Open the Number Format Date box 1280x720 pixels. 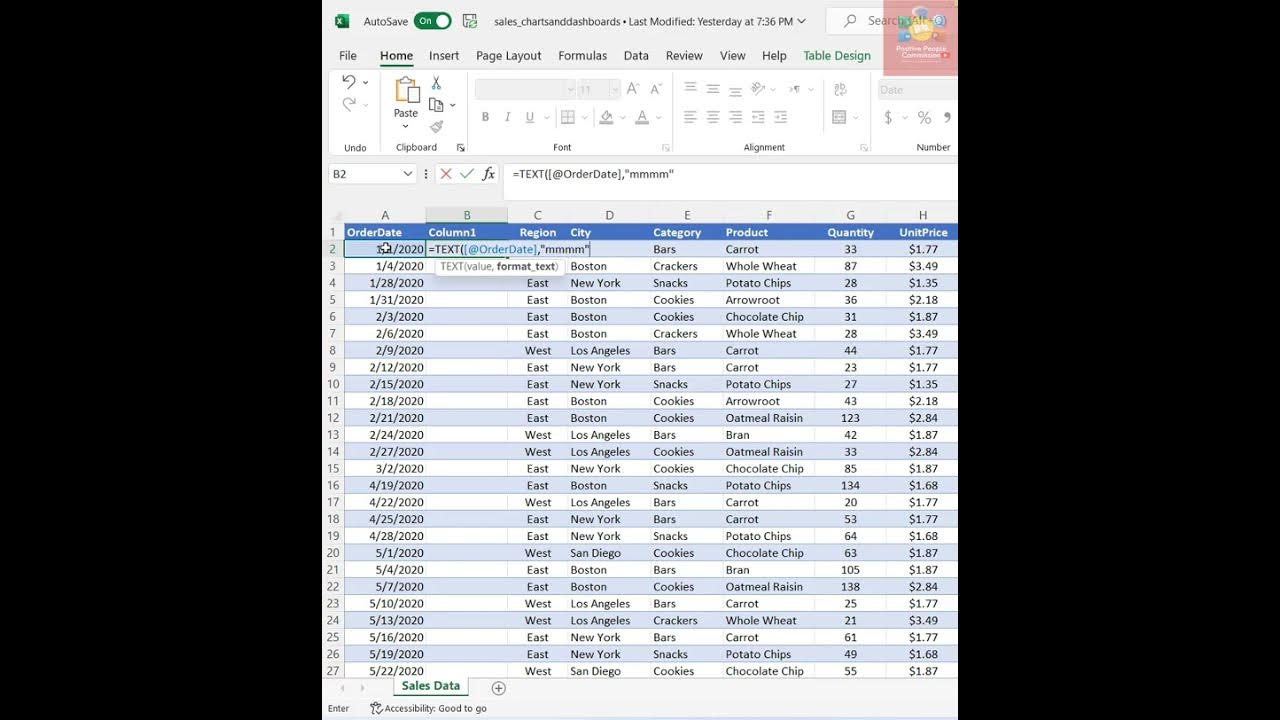coord(918,89)
